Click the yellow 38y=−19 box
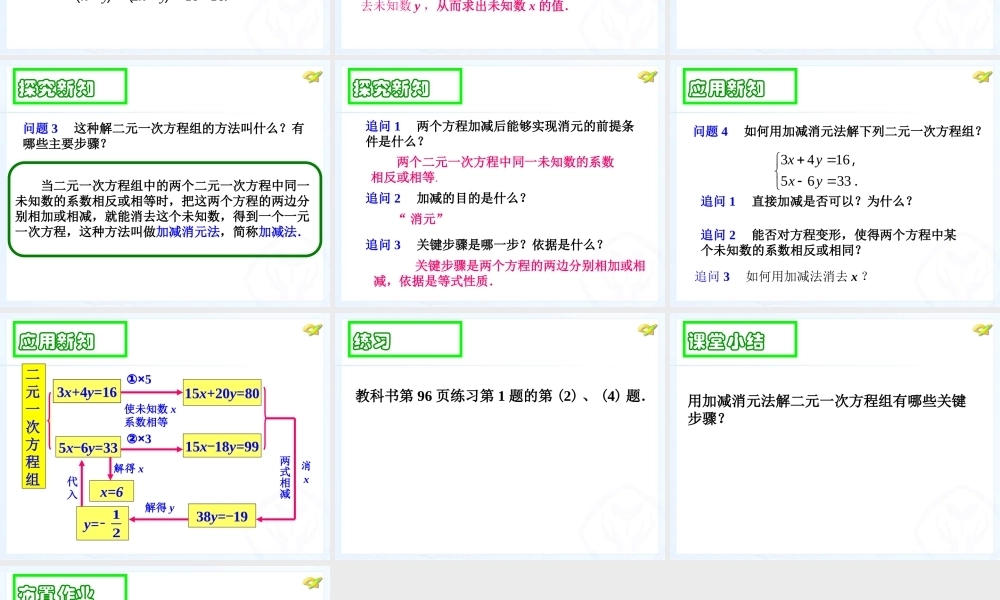This screenshot has height=600, width=1000. coord(221,516)
